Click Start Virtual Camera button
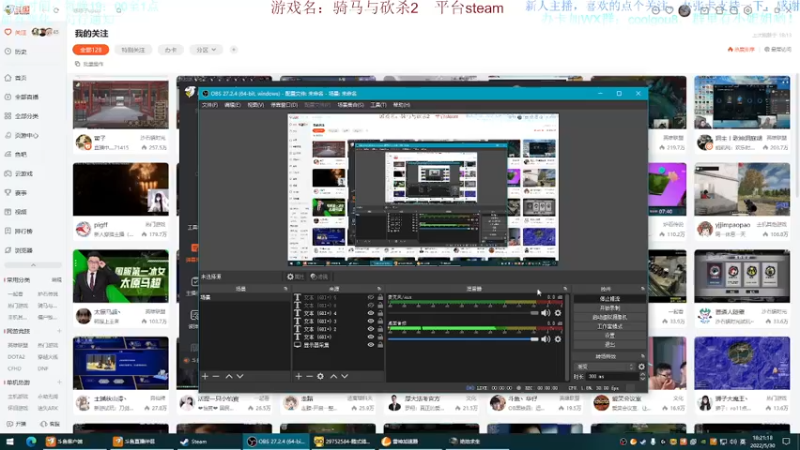 [x=609, y=317]
